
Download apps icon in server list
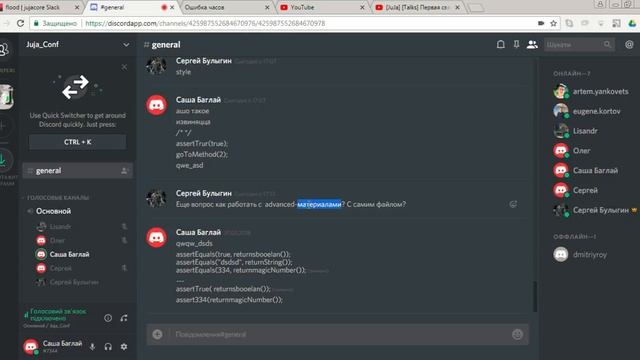tap(4, 160)
